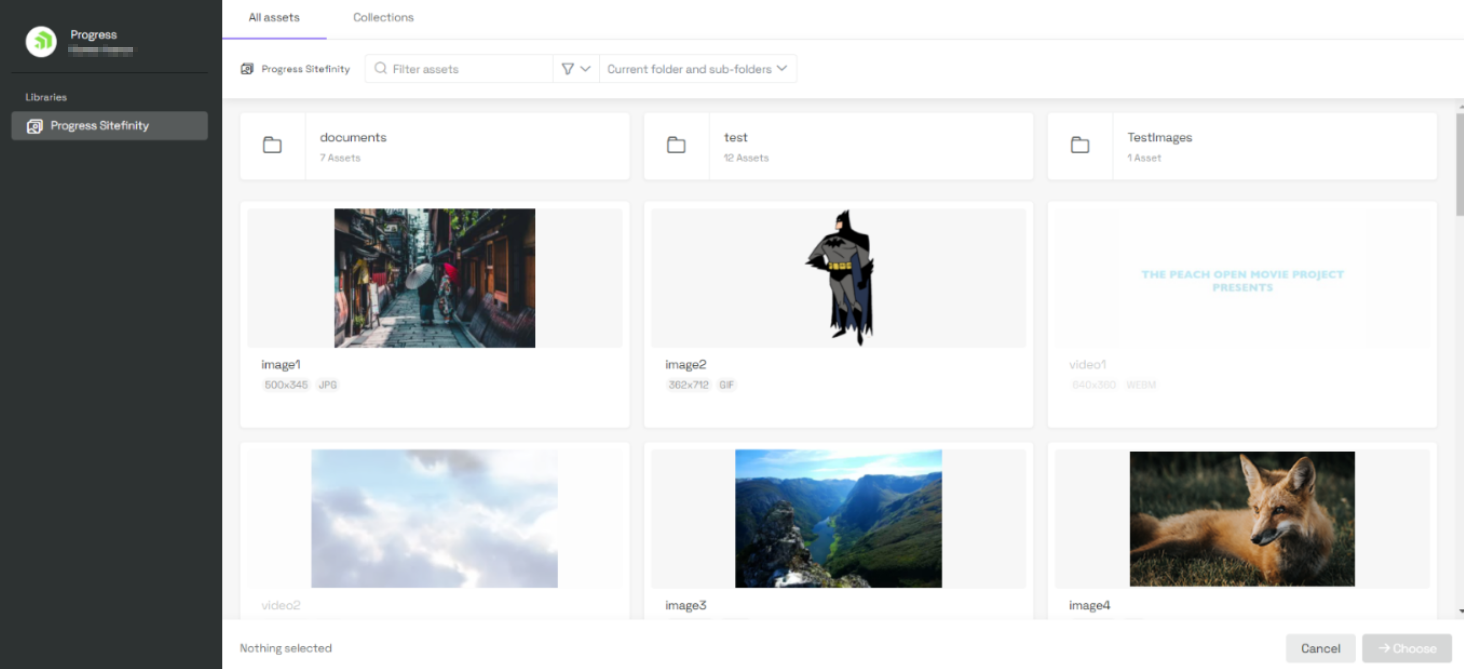Click the library icon beside the Filter assets field

pos(247,69)
